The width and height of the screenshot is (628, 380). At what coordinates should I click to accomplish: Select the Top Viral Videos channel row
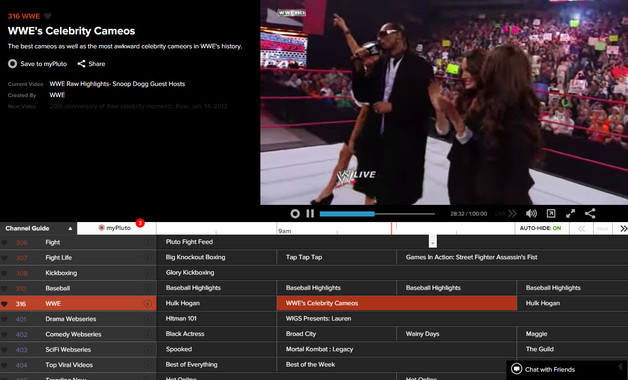78,365
